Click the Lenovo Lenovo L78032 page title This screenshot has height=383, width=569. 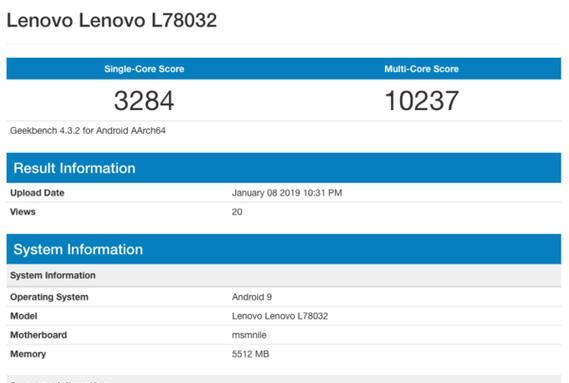click(112, 20)
